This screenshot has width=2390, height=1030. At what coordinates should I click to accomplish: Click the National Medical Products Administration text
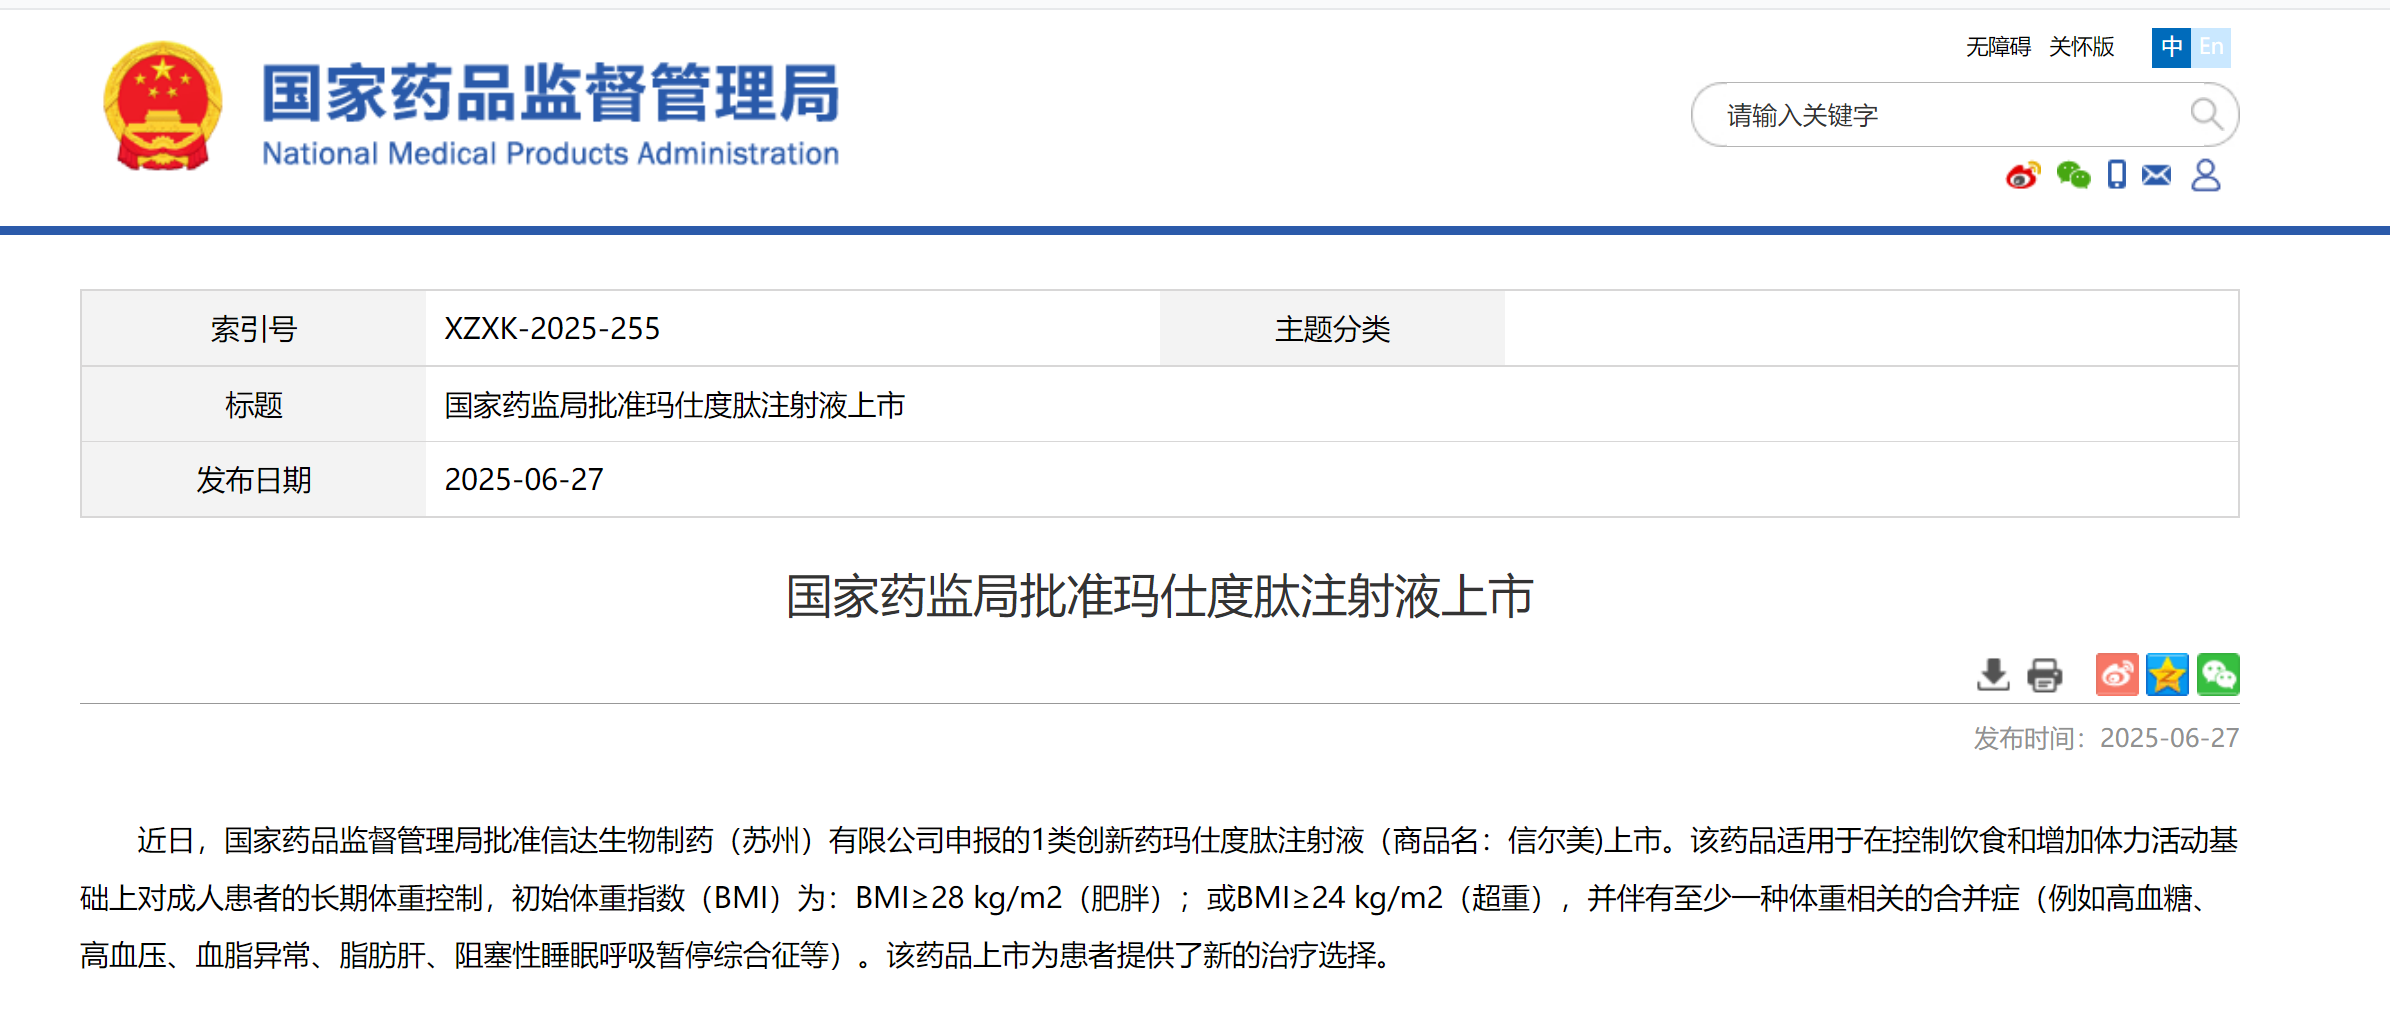(551, 154)
